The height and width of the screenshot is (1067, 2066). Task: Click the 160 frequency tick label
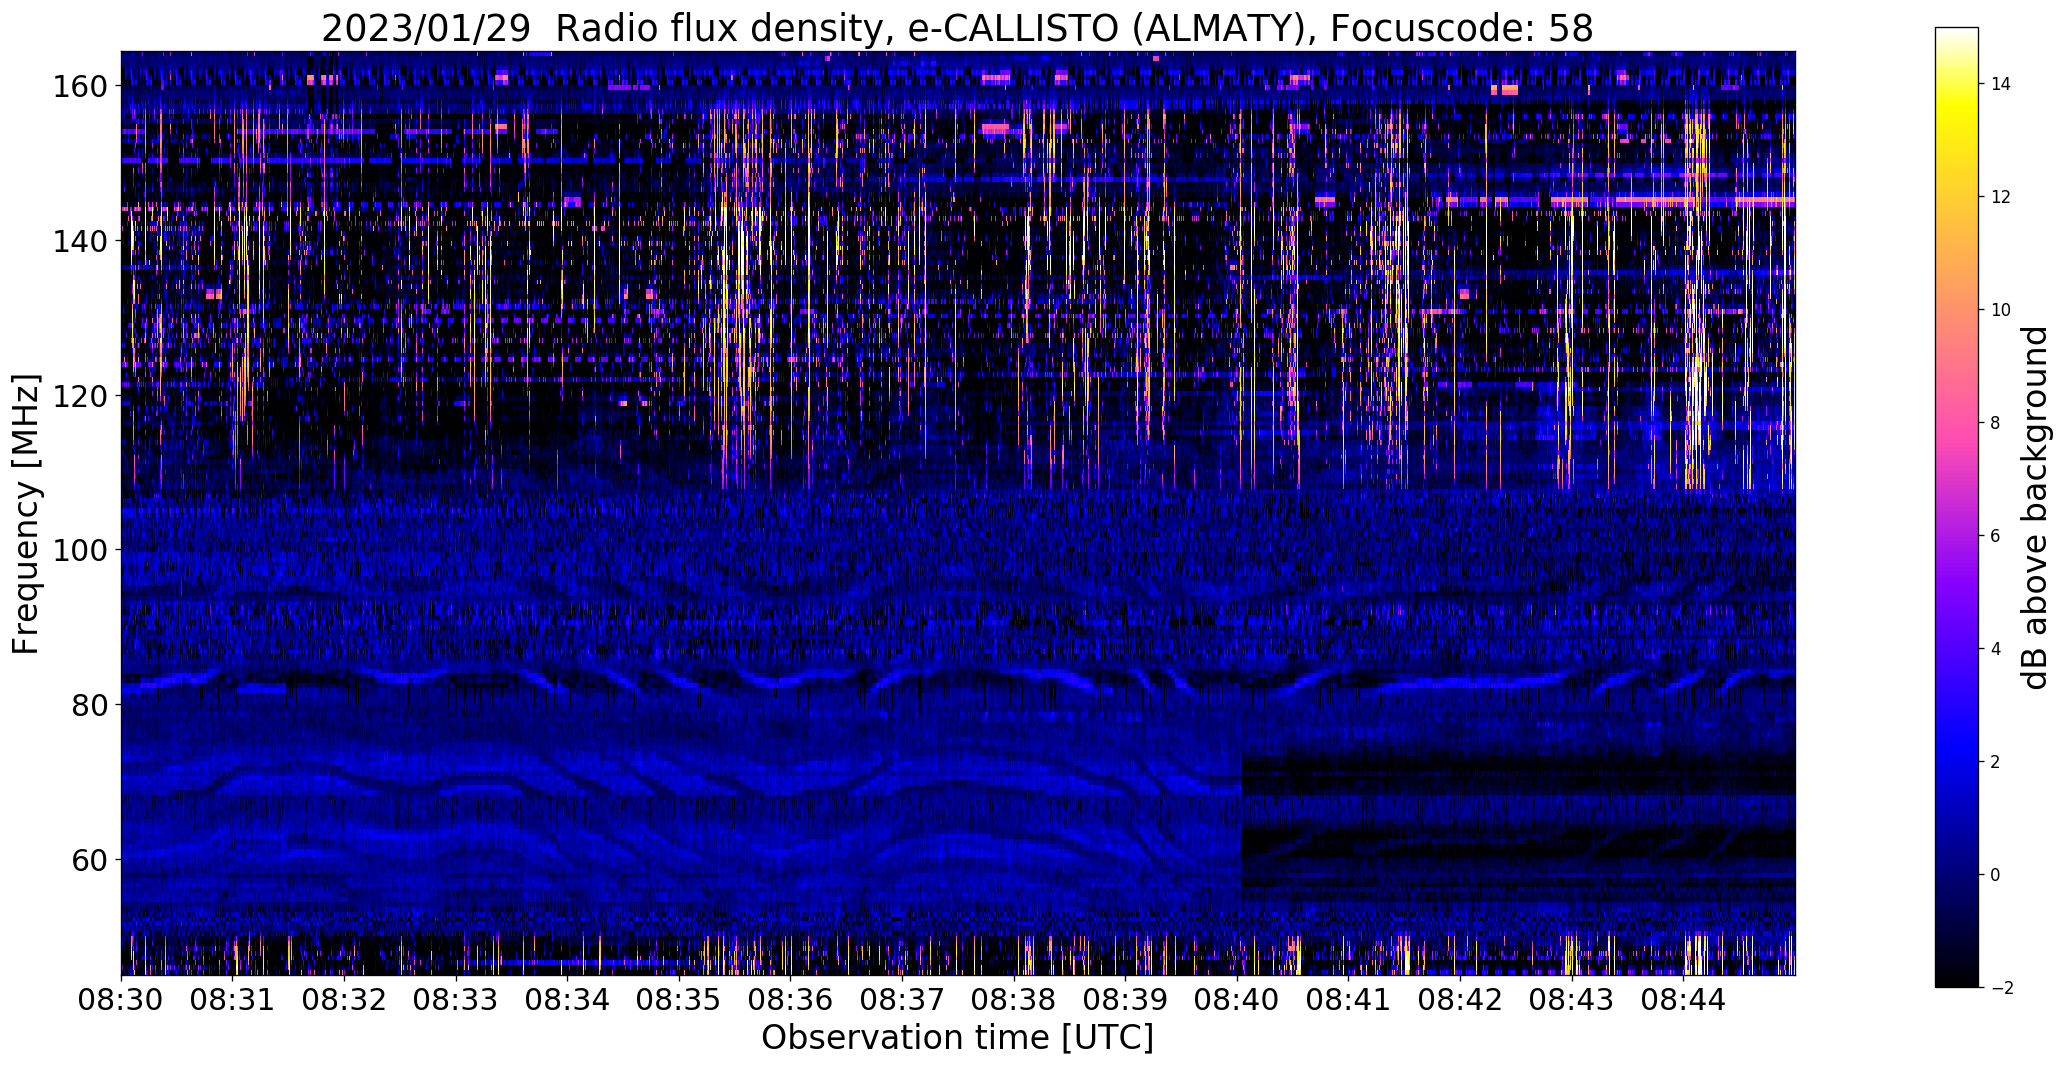(x=79, y=87)
